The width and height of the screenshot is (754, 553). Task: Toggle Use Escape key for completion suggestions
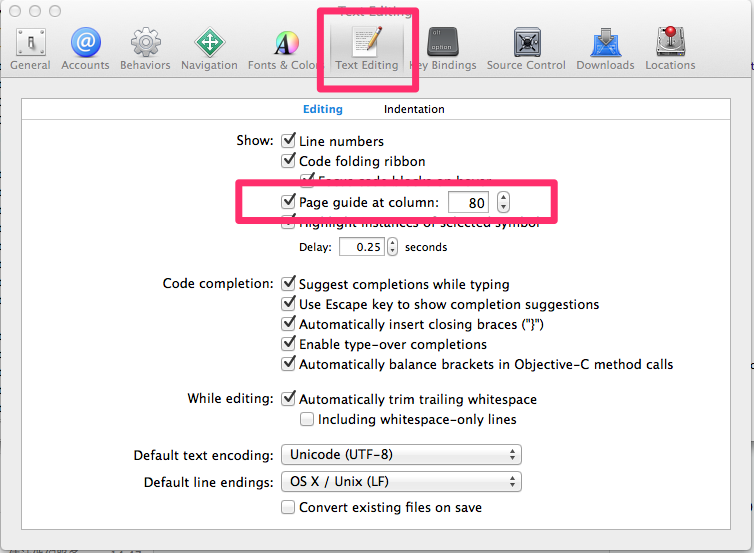pyautogui.click(x=289, y=303)
